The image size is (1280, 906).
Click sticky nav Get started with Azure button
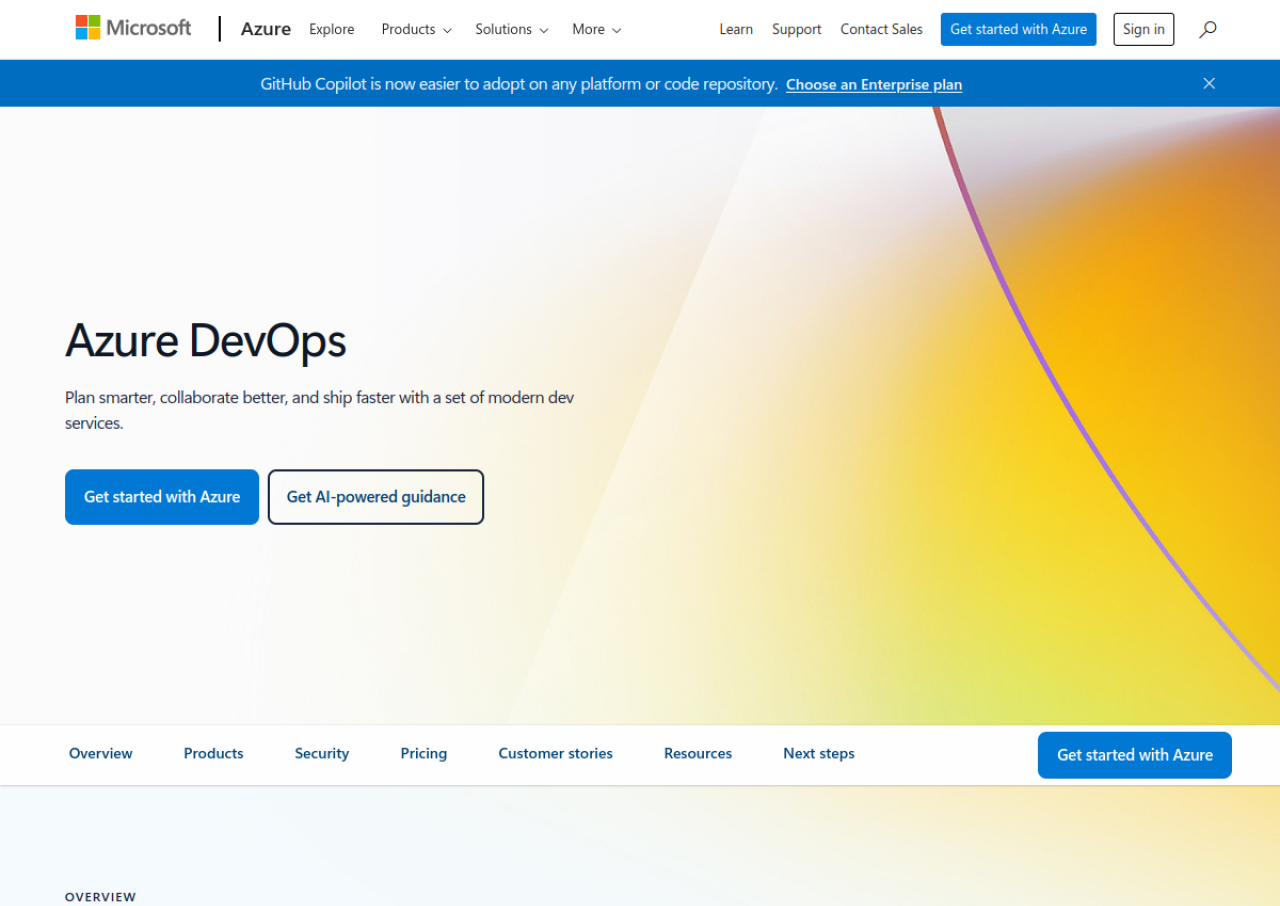click(1135, 755)
